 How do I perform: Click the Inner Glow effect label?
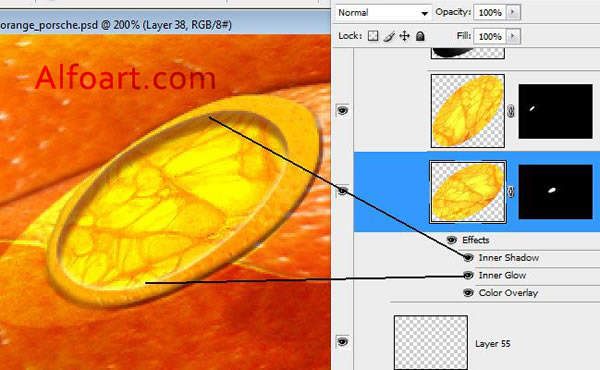click(502, 275)
